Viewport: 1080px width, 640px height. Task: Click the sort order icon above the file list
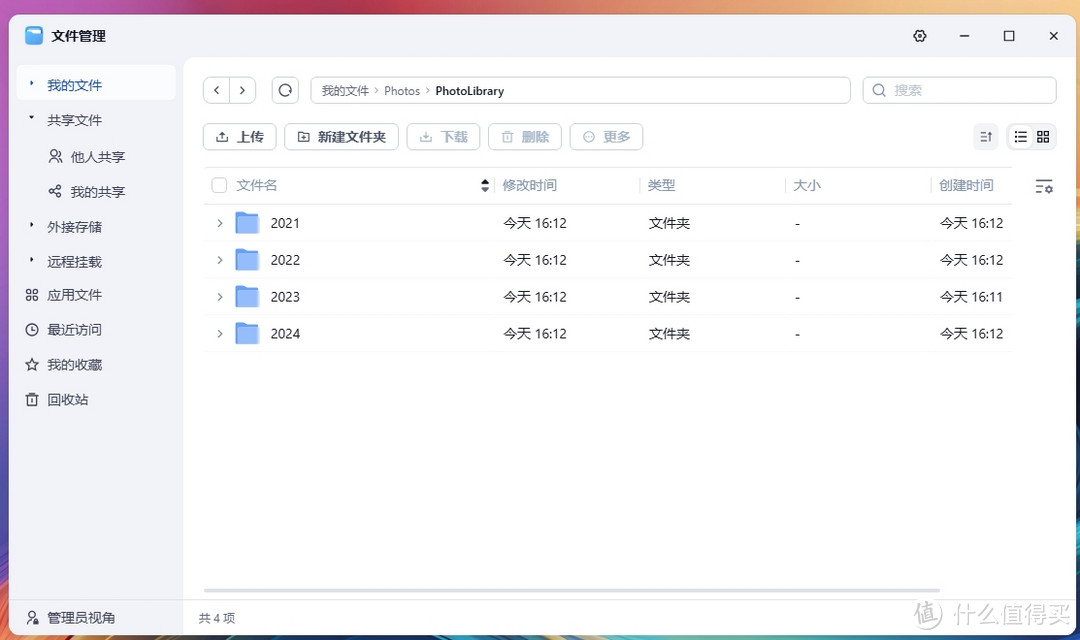986,136
